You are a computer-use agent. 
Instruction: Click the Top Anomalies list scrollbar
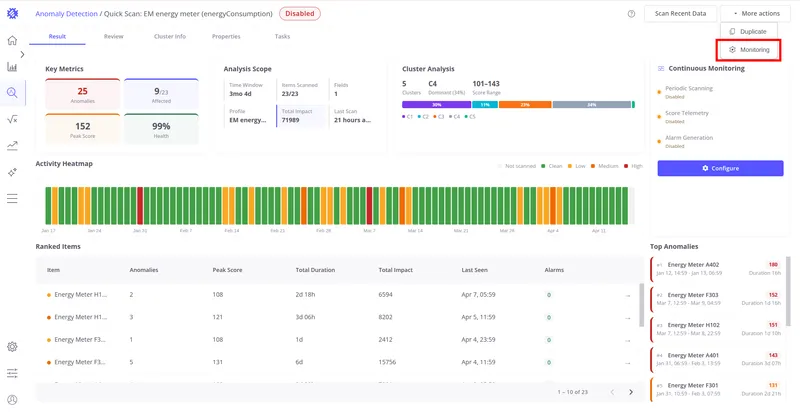789,291
